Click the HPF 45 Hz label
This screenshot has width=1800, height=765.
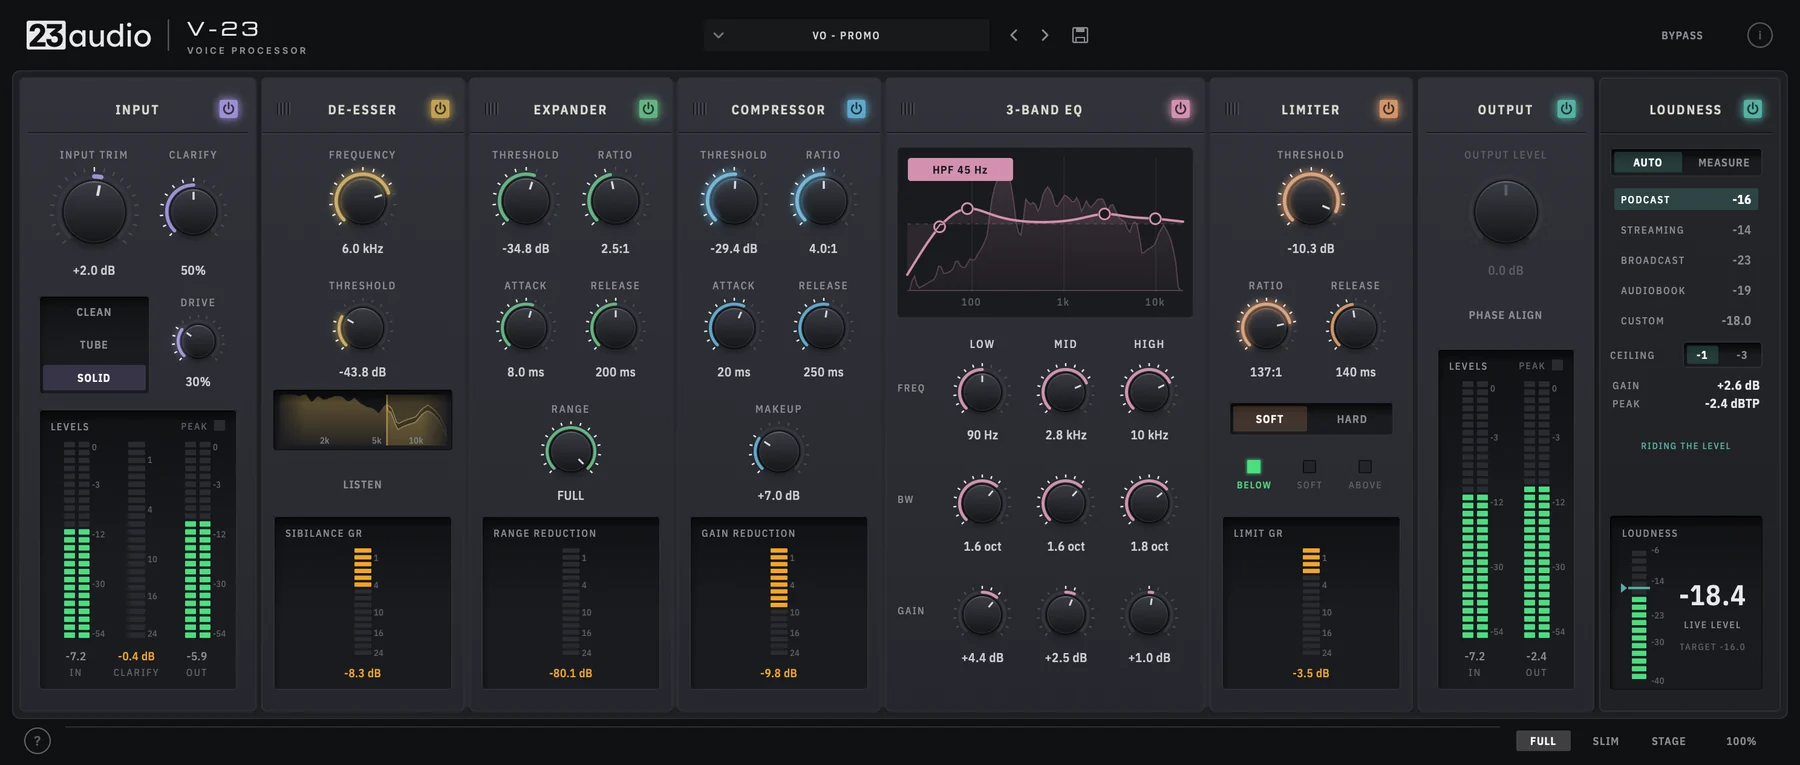pos(960,170)
